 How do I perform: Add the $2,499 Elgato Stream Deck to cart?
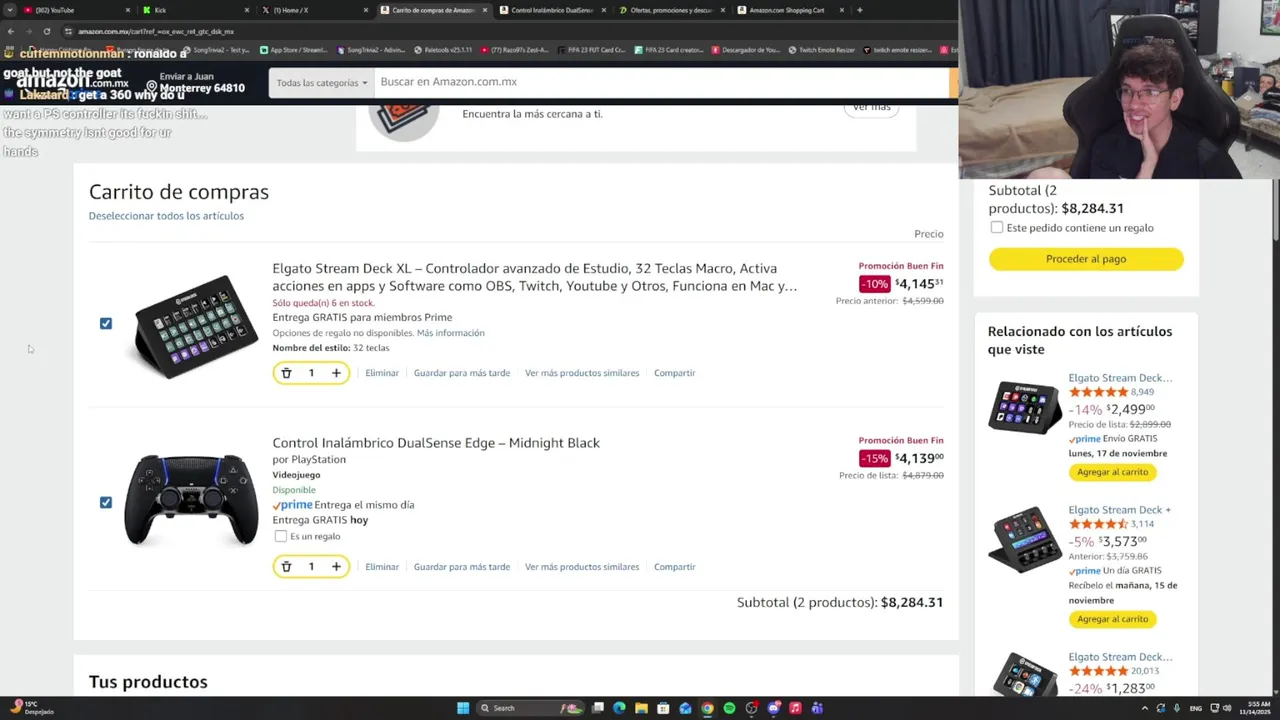tap(1112, 472)
